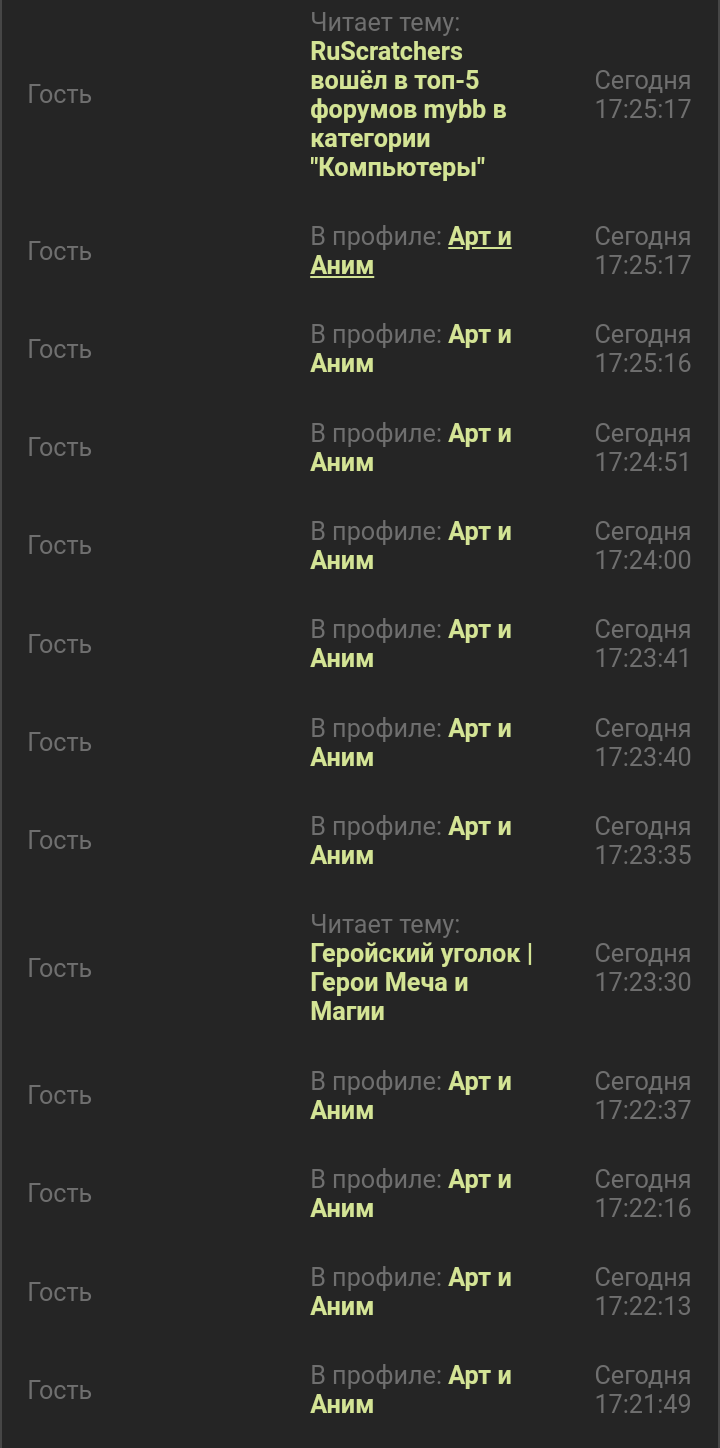Select the Гость entry in the 17:24:51 row
The width and height of the screenshot is (720, 1448).
coord(60,447)
